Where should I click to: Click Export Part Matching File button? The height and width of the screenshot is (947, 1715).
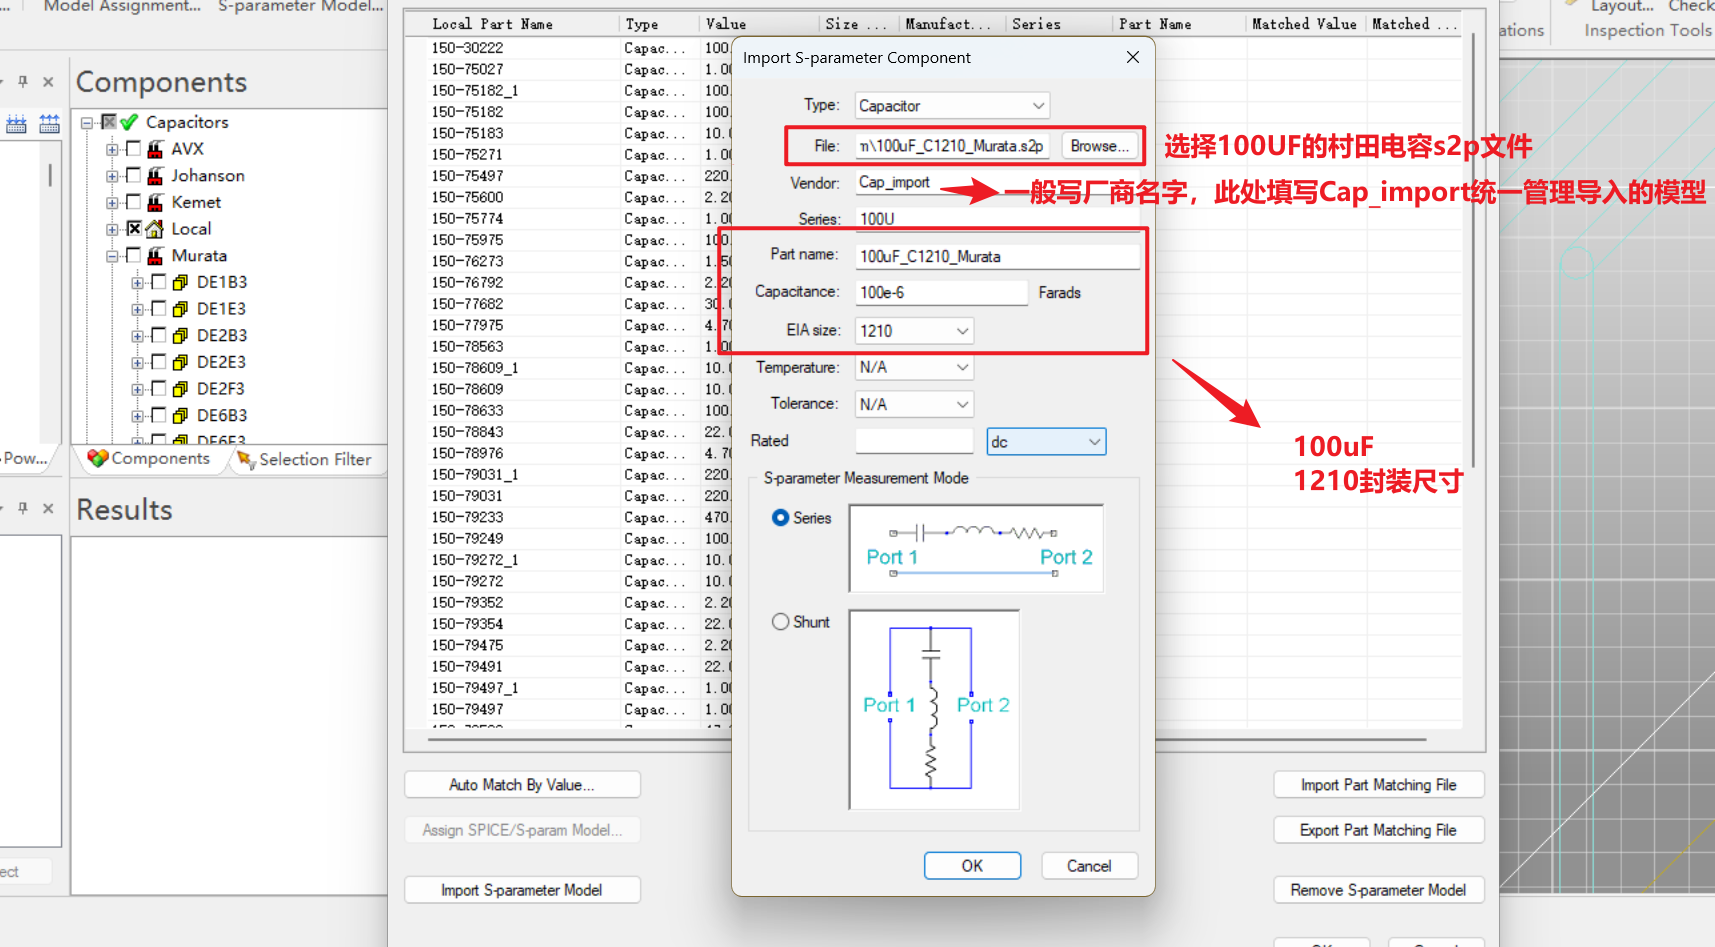coord(1378,830)
